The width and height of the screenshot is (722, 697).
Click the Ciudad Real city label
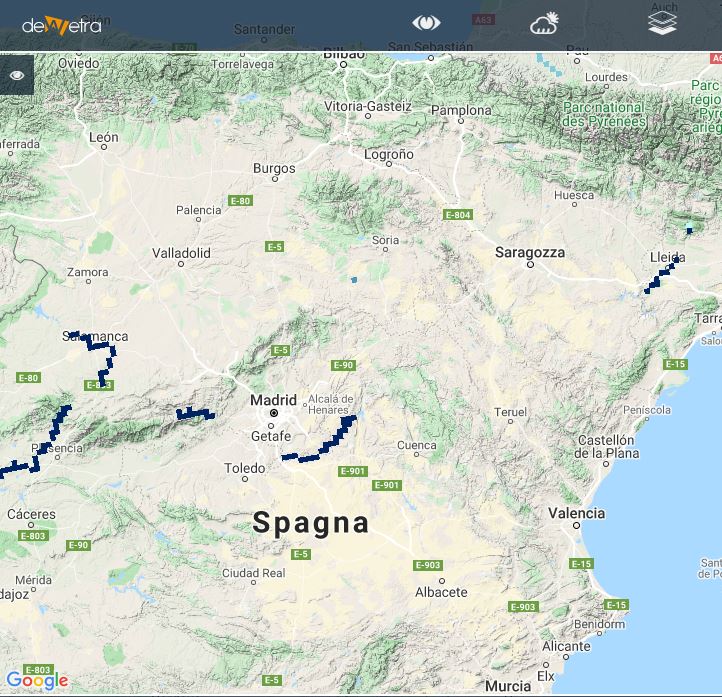pyautogui.click(x=253, y=573)
